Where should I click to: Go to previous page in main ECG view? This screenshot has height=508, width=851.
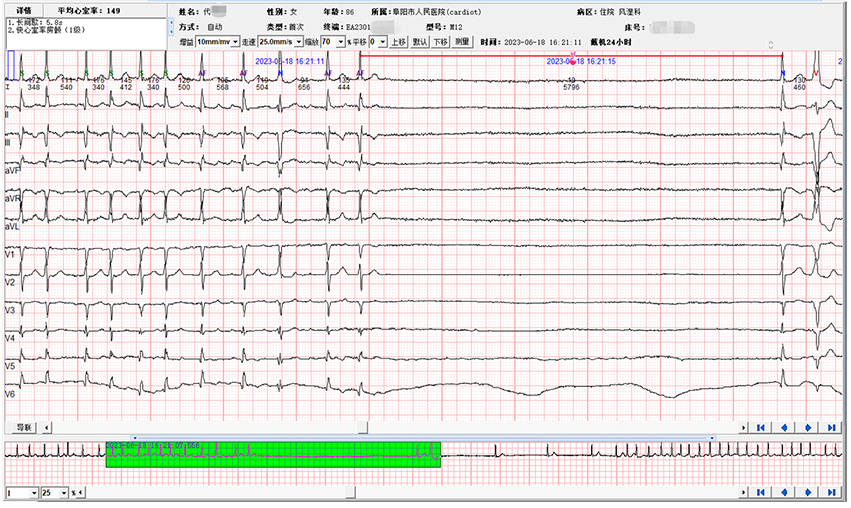coord(784,428)
